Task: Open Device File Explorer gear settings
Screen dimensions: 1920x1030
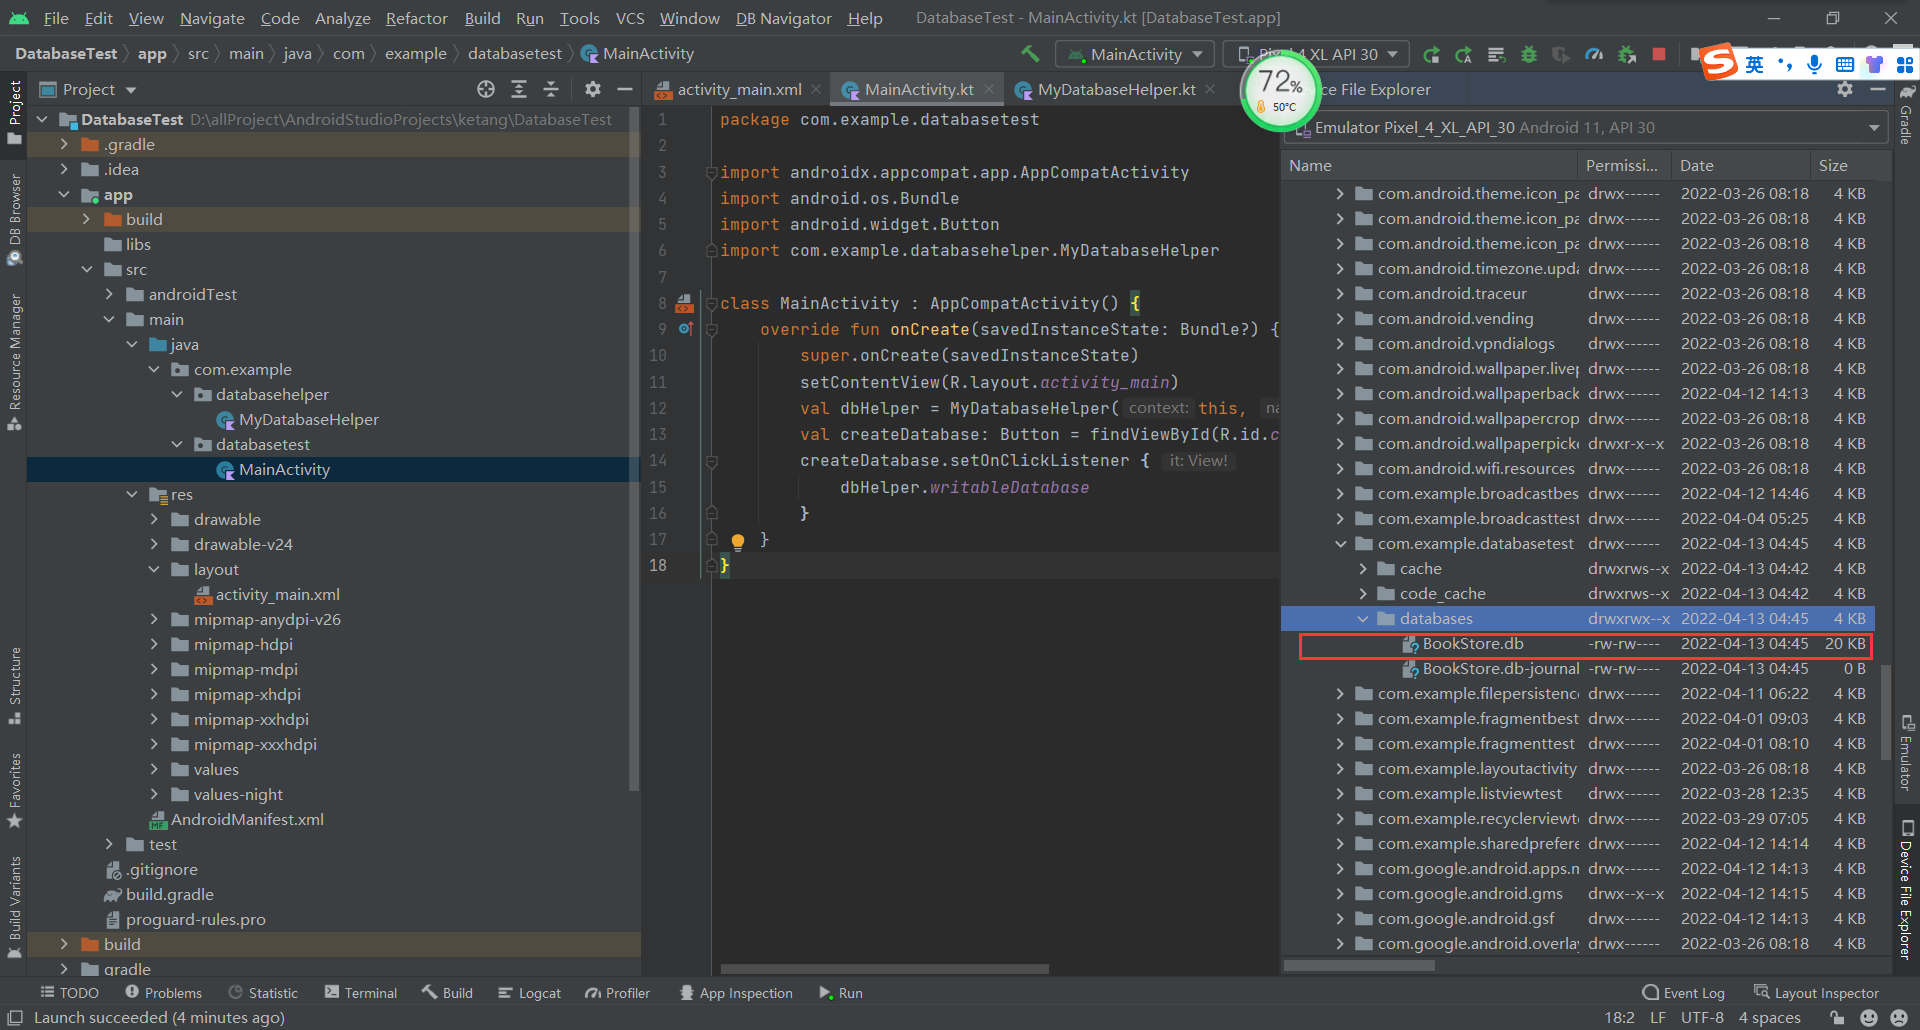Action: 1845,89
